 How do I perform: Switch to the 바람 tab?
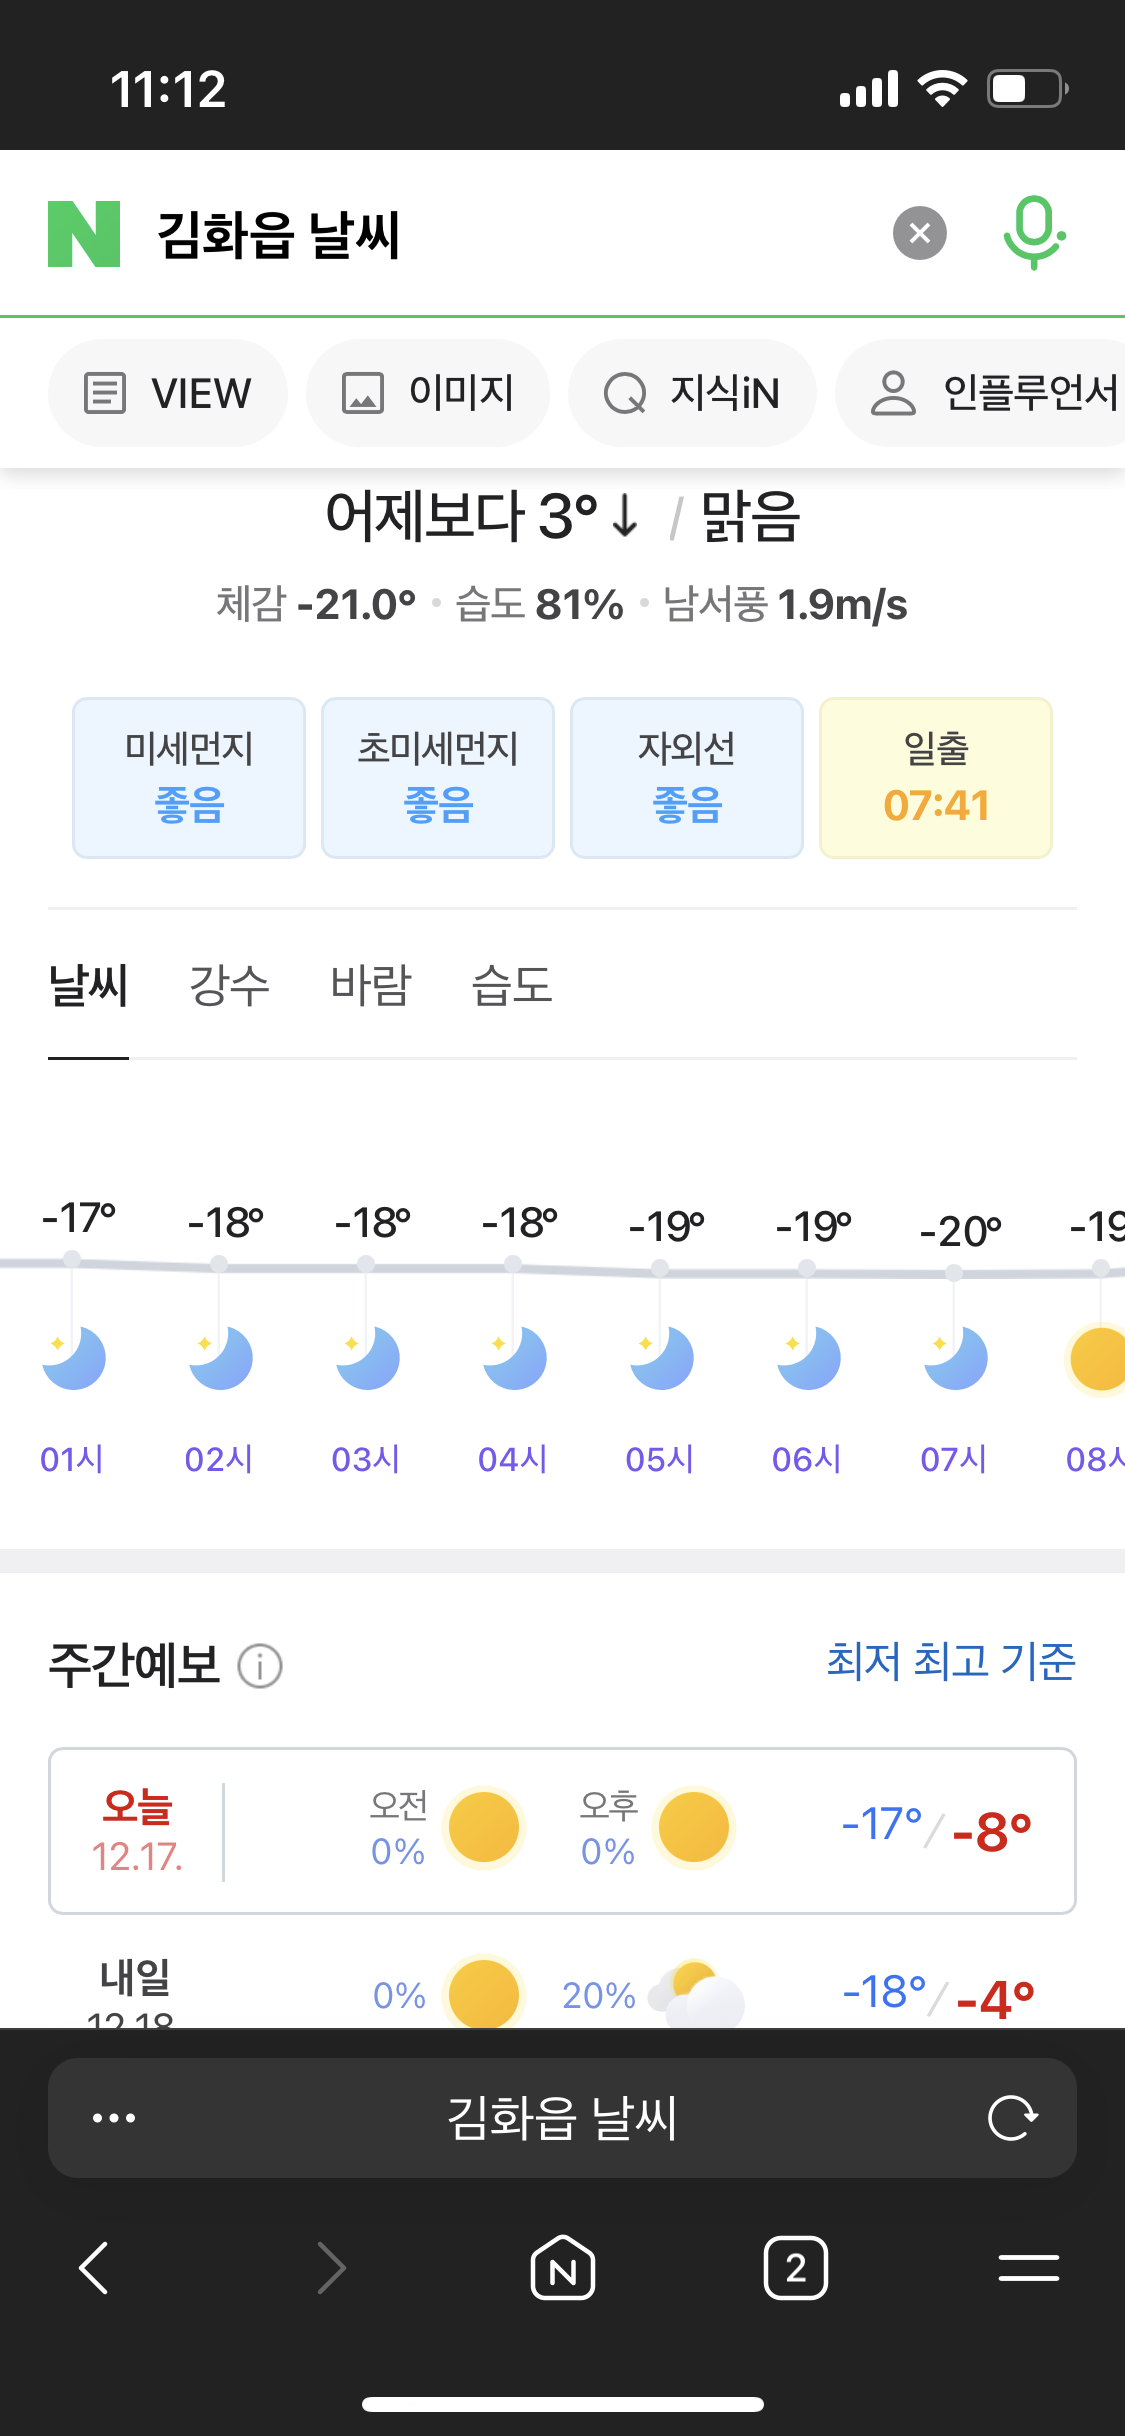370,986
